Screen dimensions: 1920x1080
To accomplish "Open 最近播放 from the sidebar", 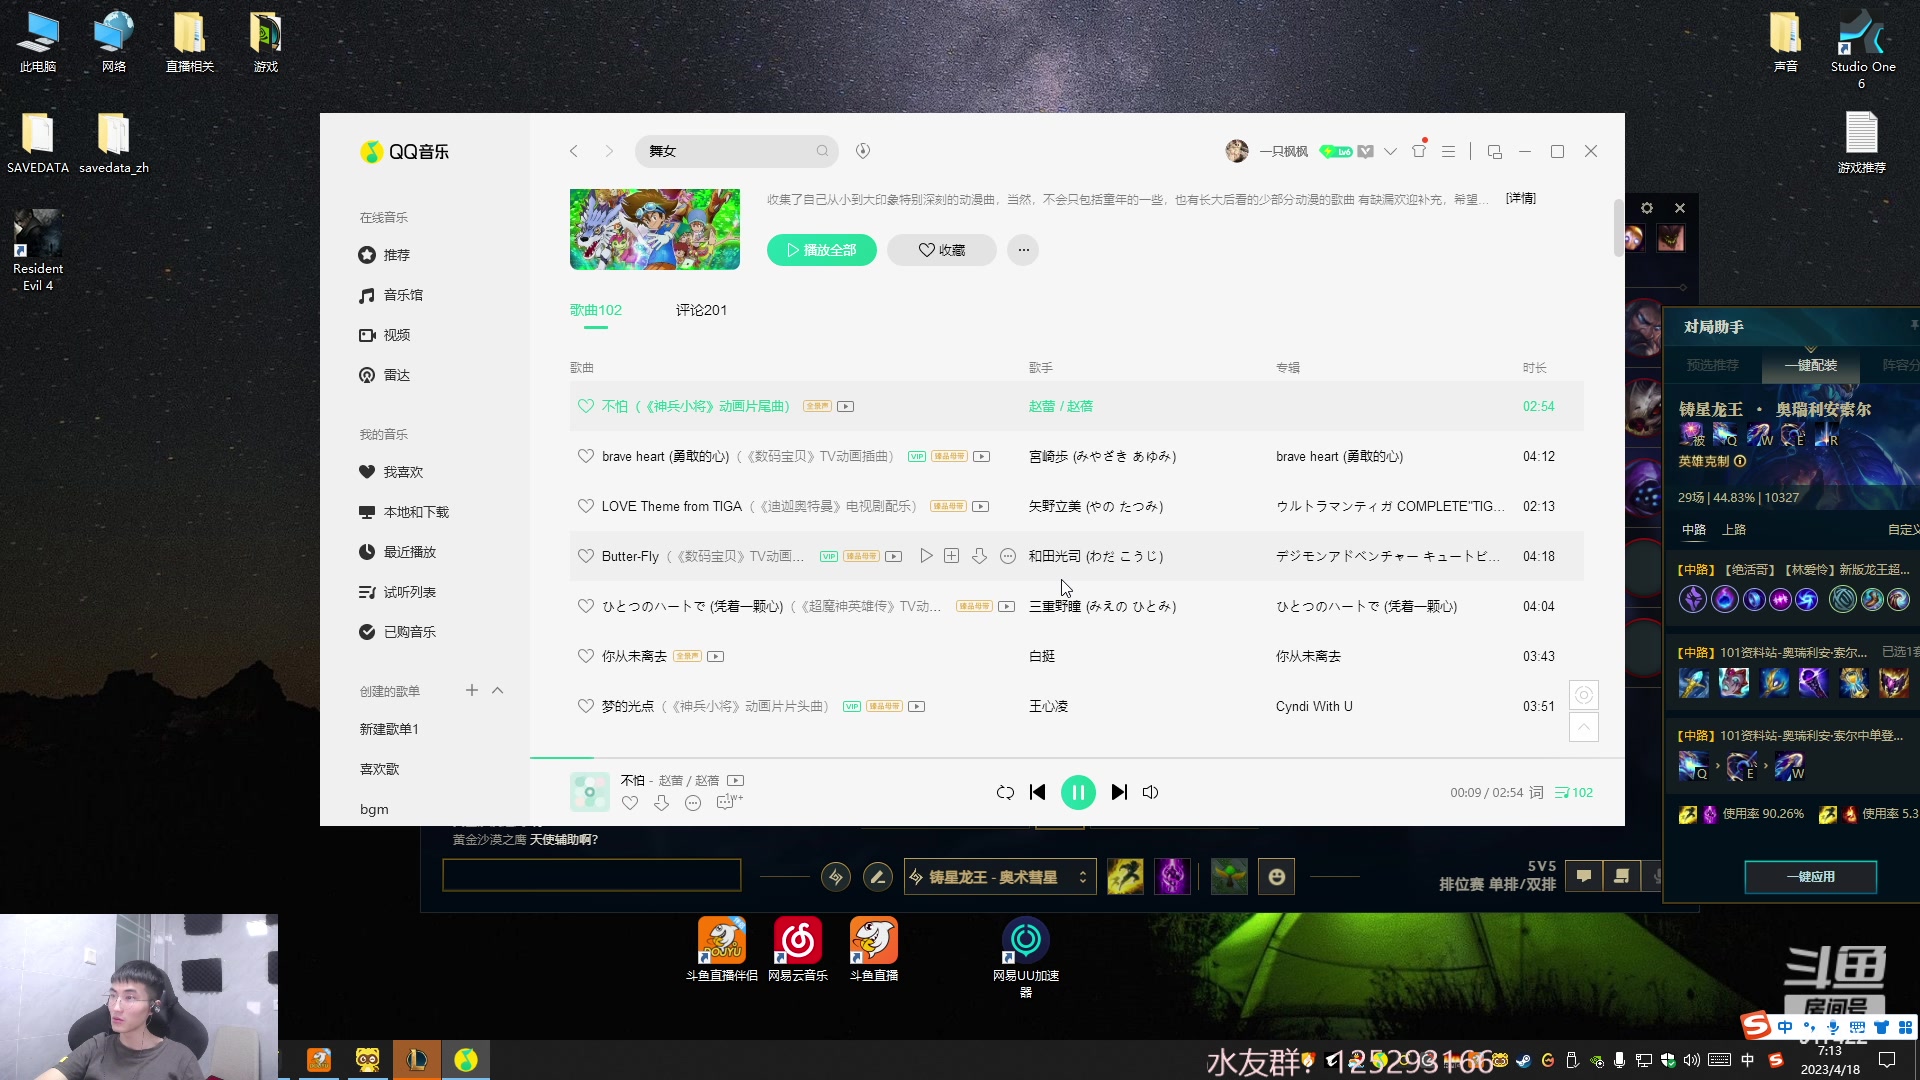I will [409, 551].
